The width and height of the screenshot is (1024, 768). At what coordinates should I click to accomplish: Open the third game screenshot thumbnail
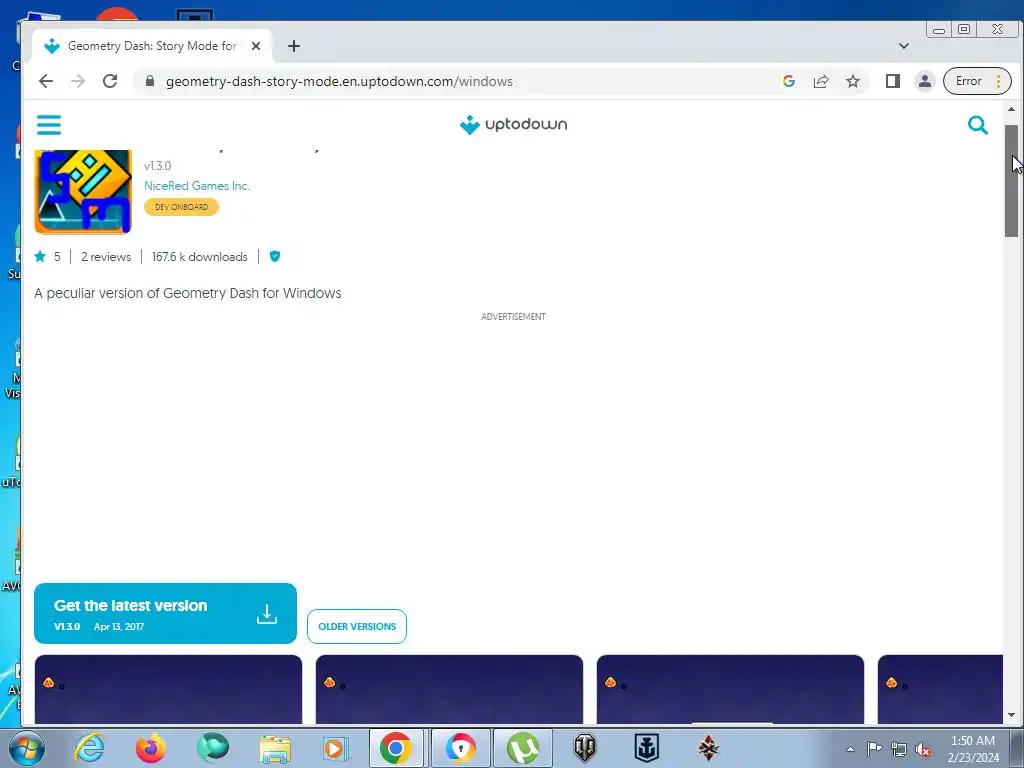(x=730, y=689)
